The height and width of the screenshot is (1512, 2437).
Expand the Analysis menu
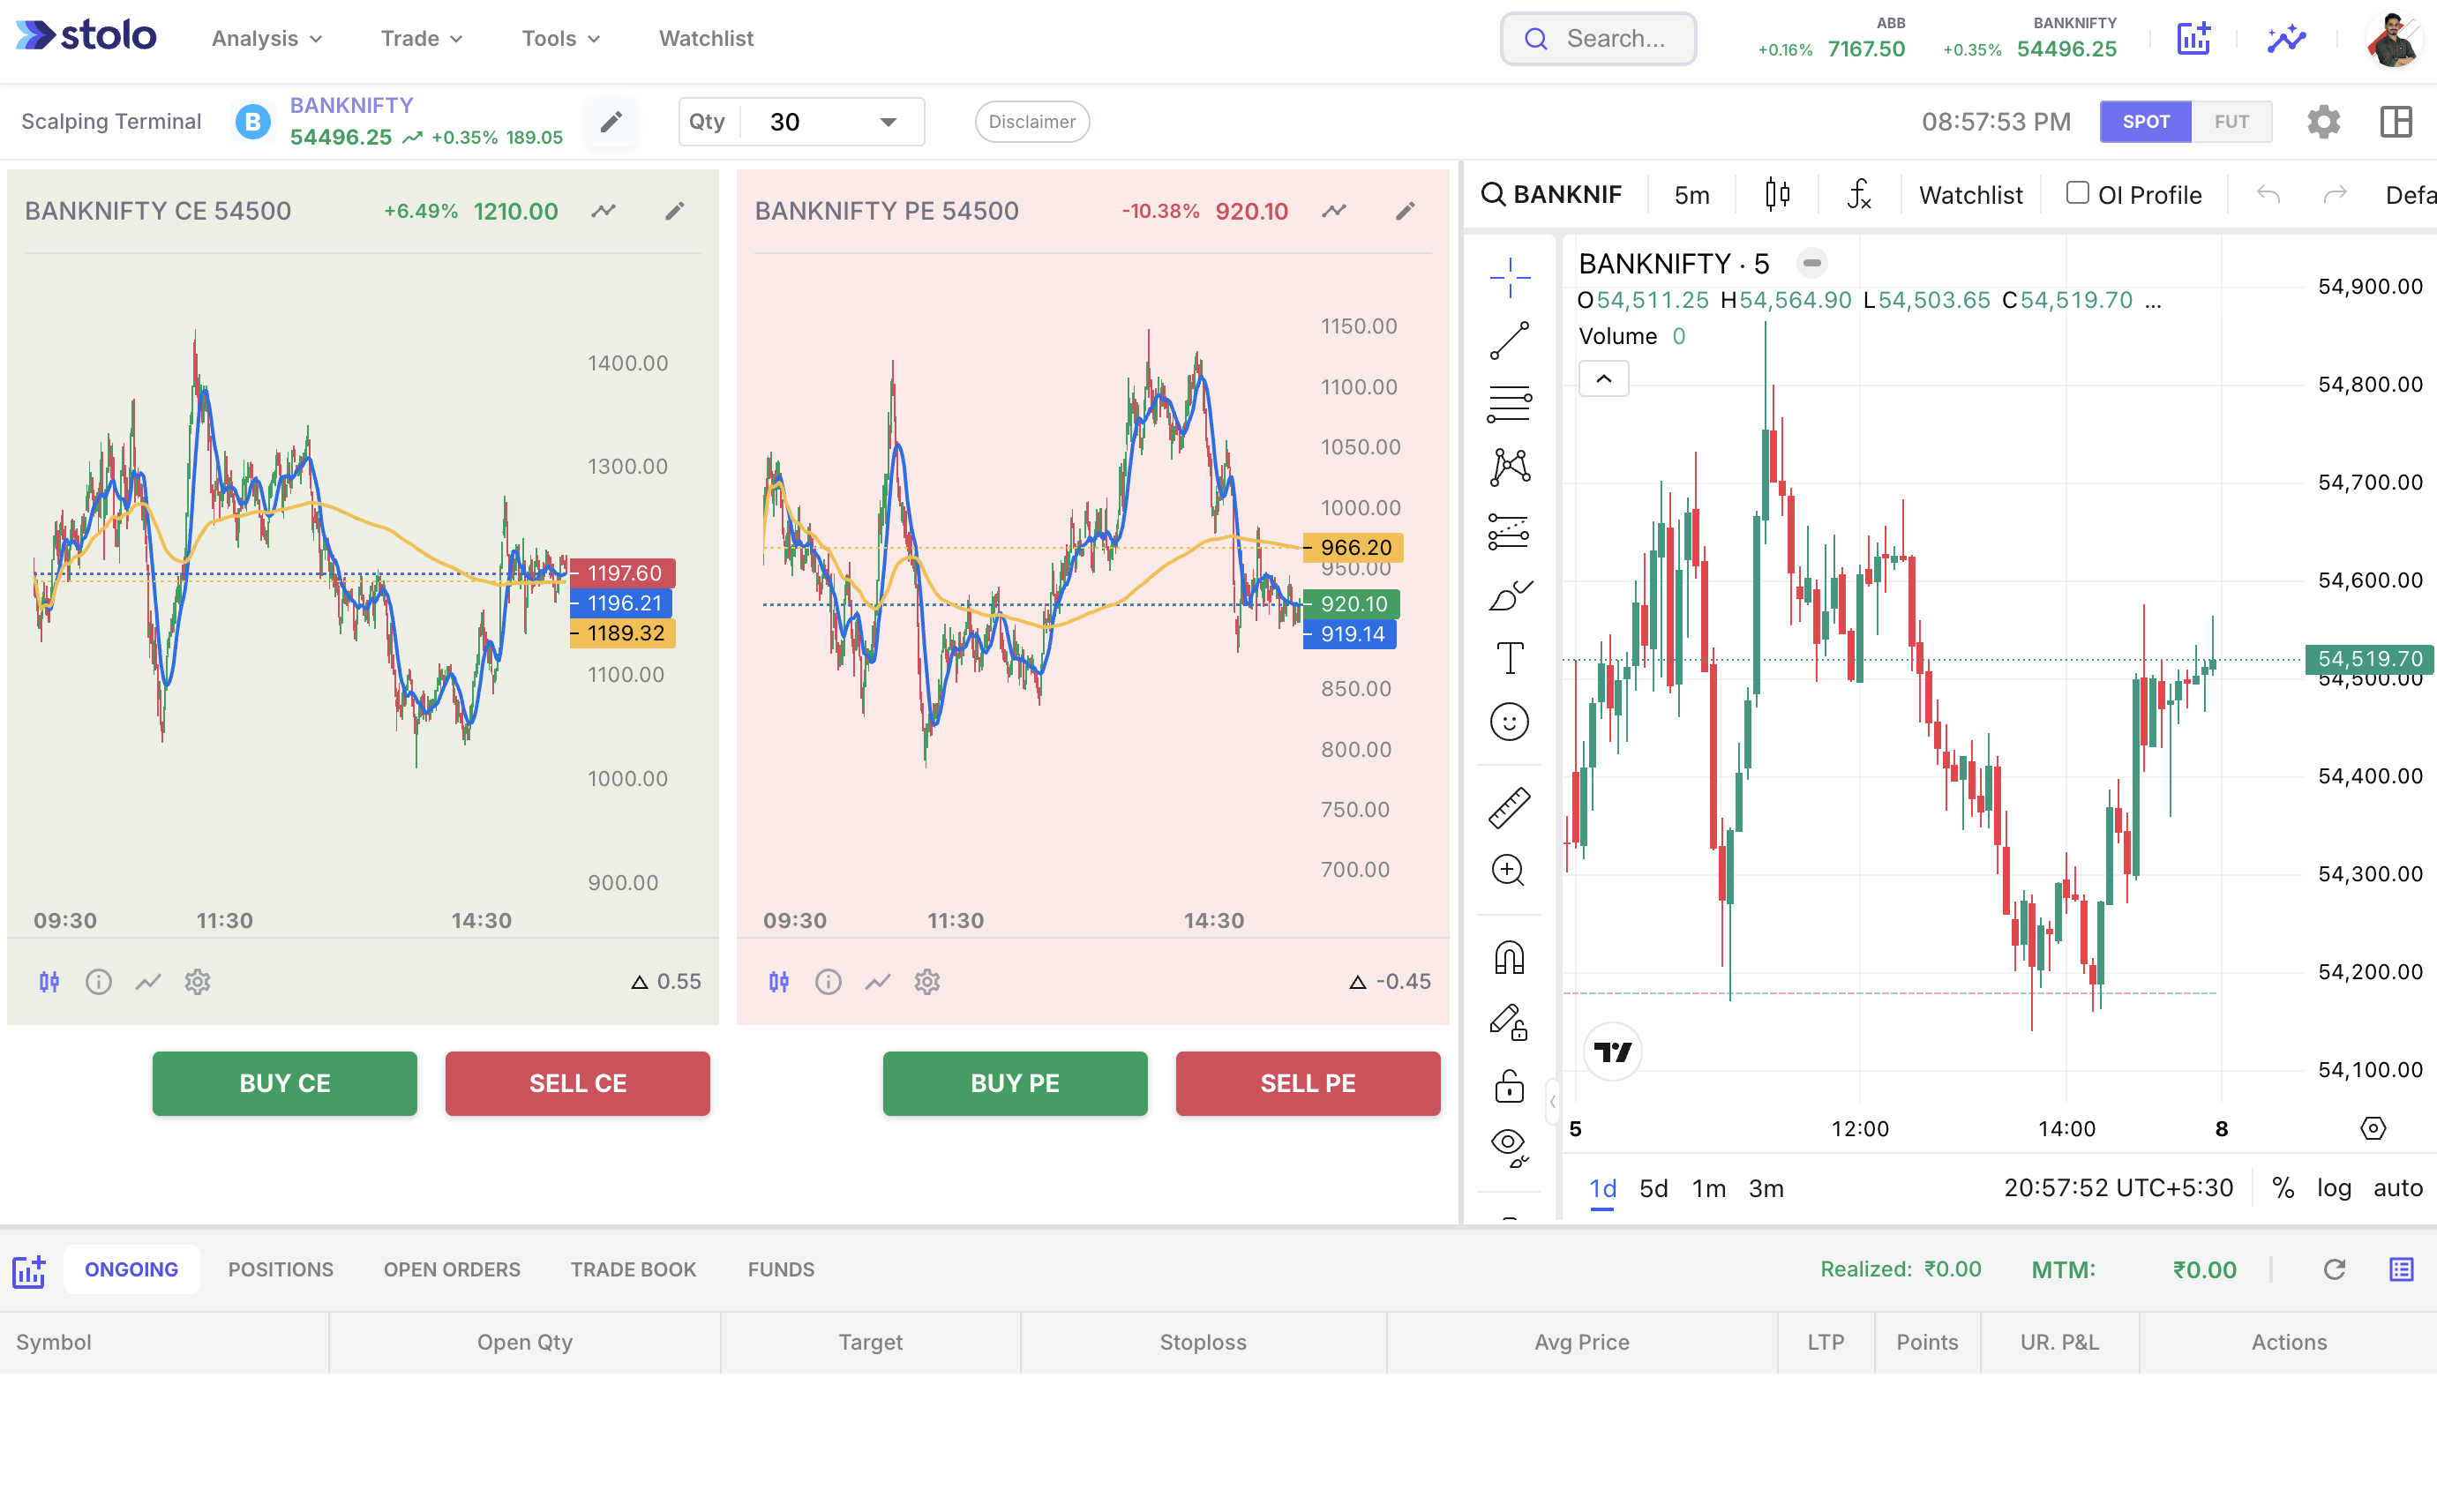[266, 39]
